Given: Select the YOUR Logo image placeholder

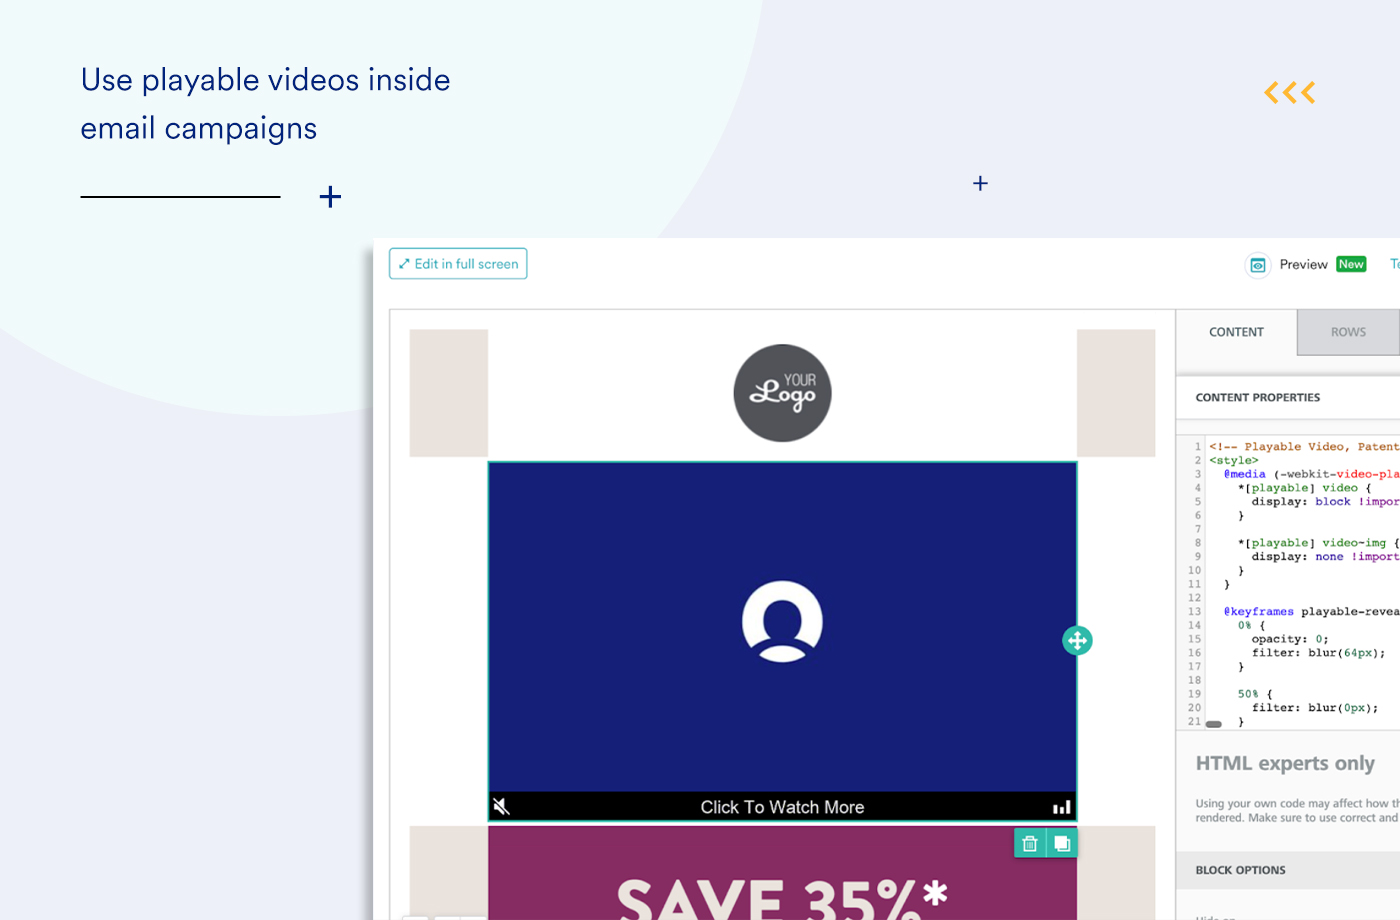Looking at the screenshot, I should 782,392.
